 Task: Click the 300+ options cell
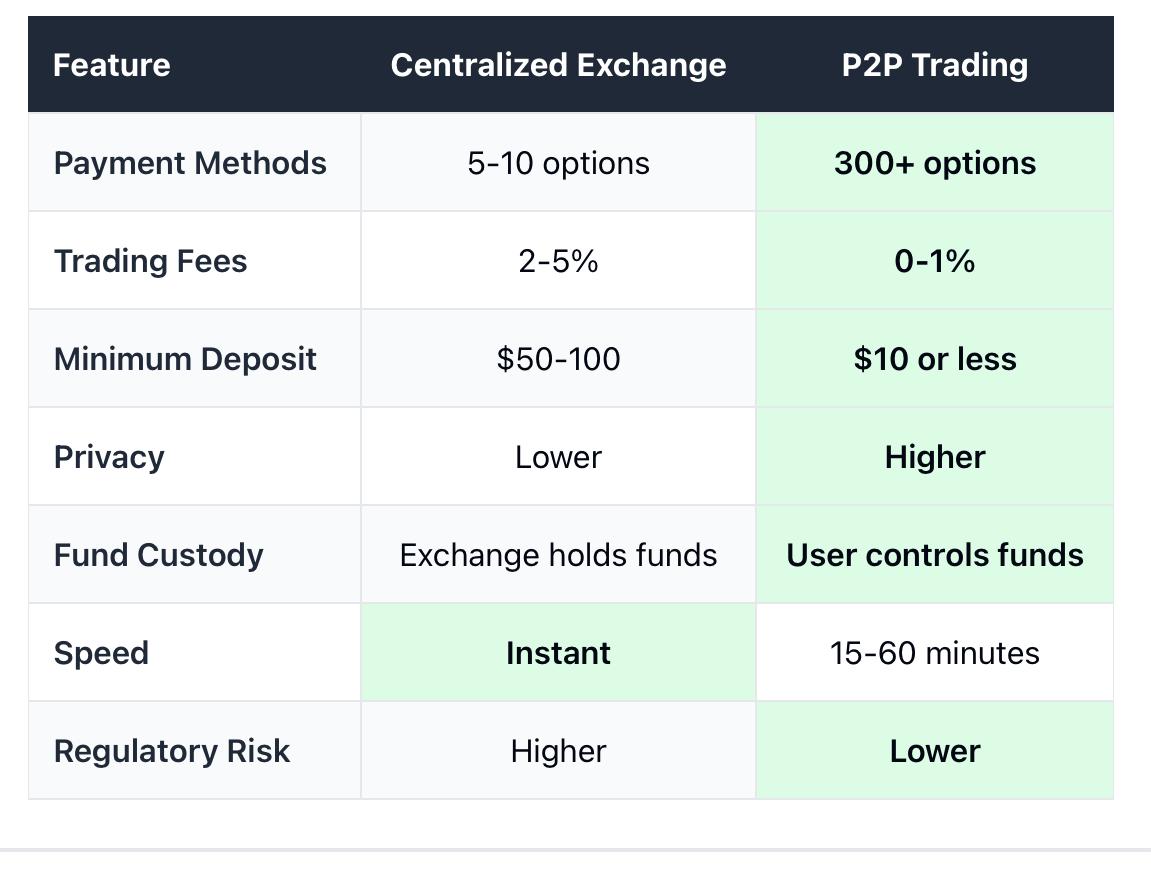tap(934, 163)
